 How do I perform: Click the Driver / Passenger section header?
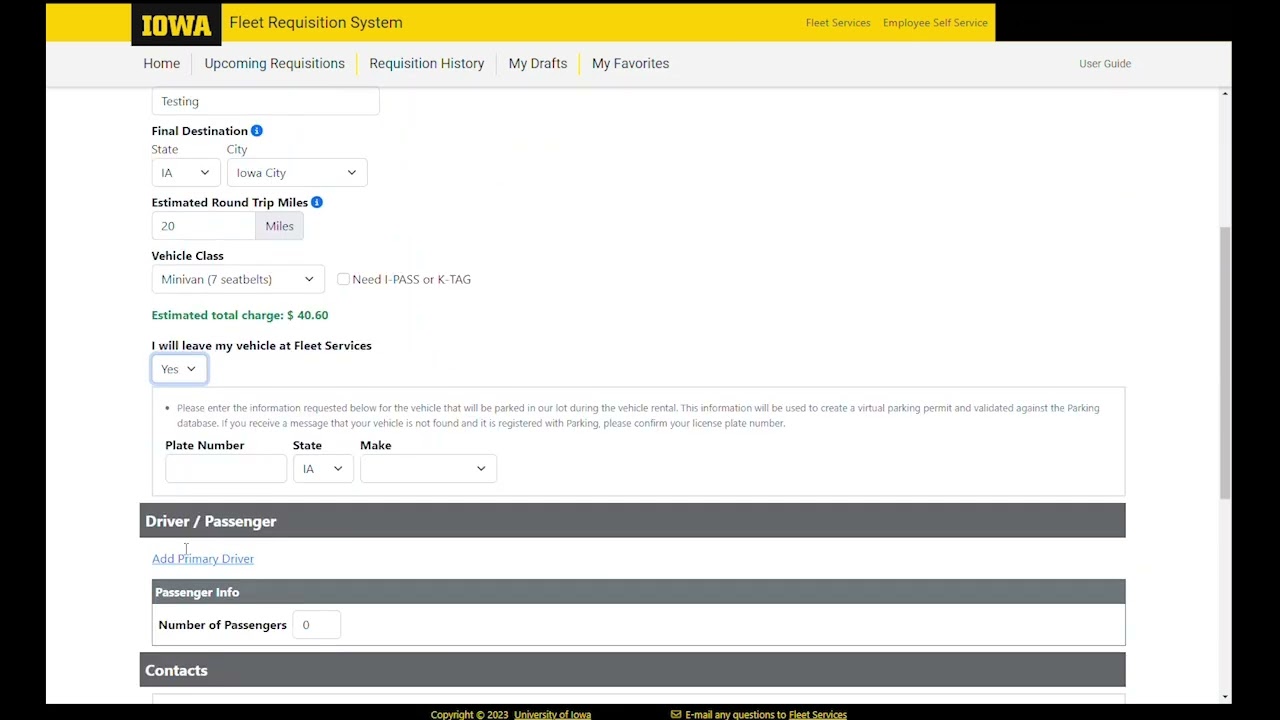coord(632,521)
